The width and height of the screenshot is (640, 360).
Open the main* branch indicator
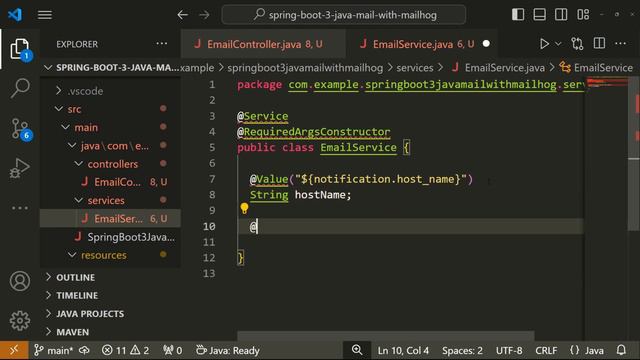click(x=53, y=351)
